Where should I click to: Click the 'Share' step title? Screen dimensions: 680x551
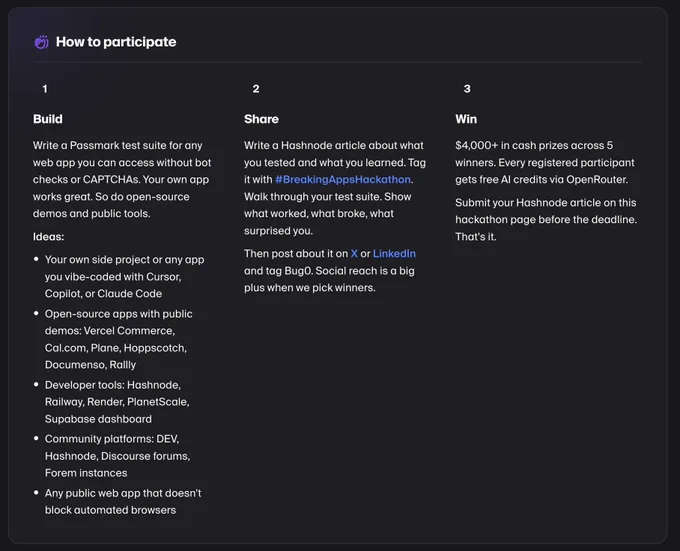(x=261, y=119)
